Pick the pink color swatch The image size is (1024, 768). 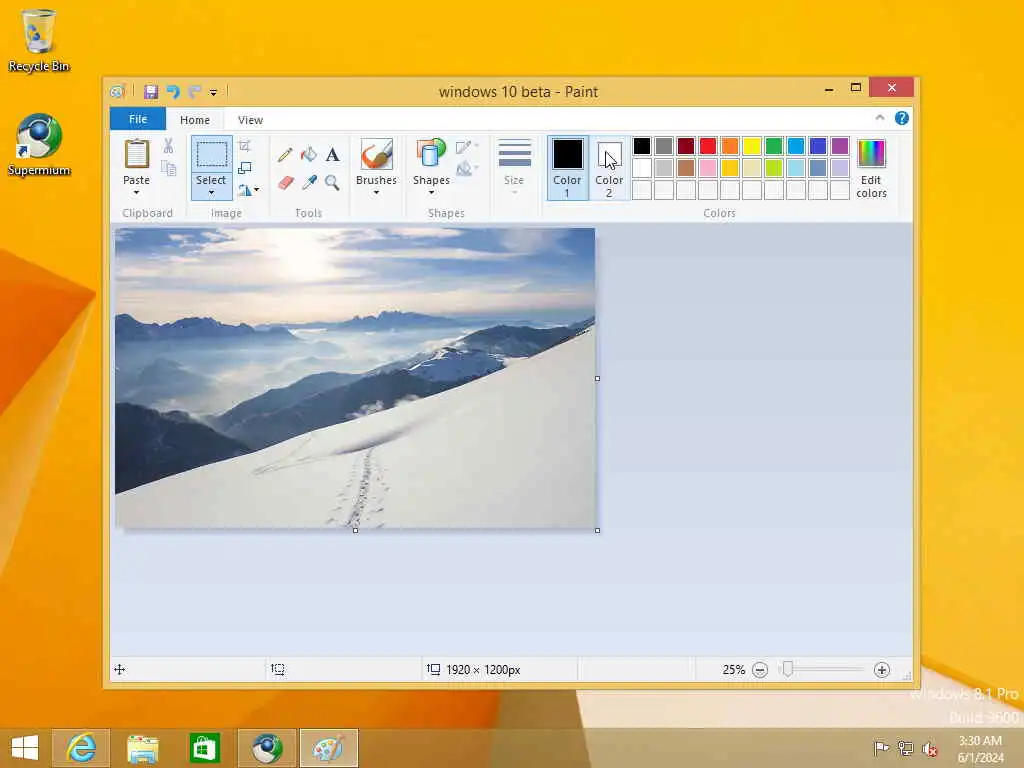708,168
